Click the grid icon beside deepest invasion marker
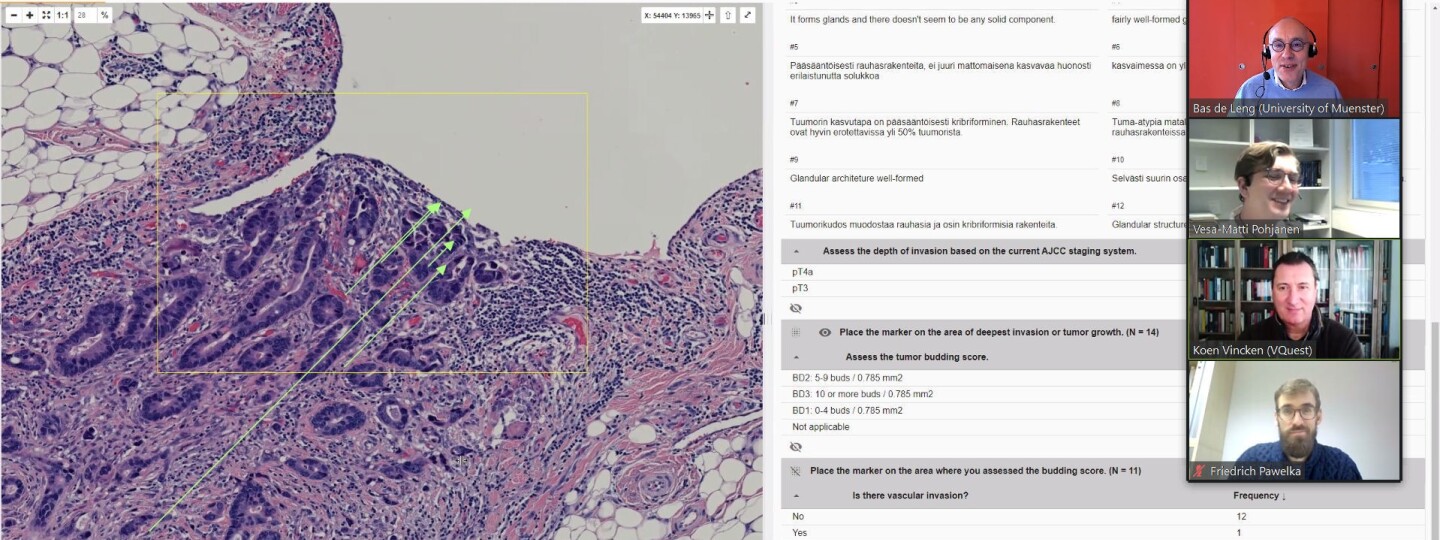The width and height of the screenshot is (1440, 540). (796, 332)
